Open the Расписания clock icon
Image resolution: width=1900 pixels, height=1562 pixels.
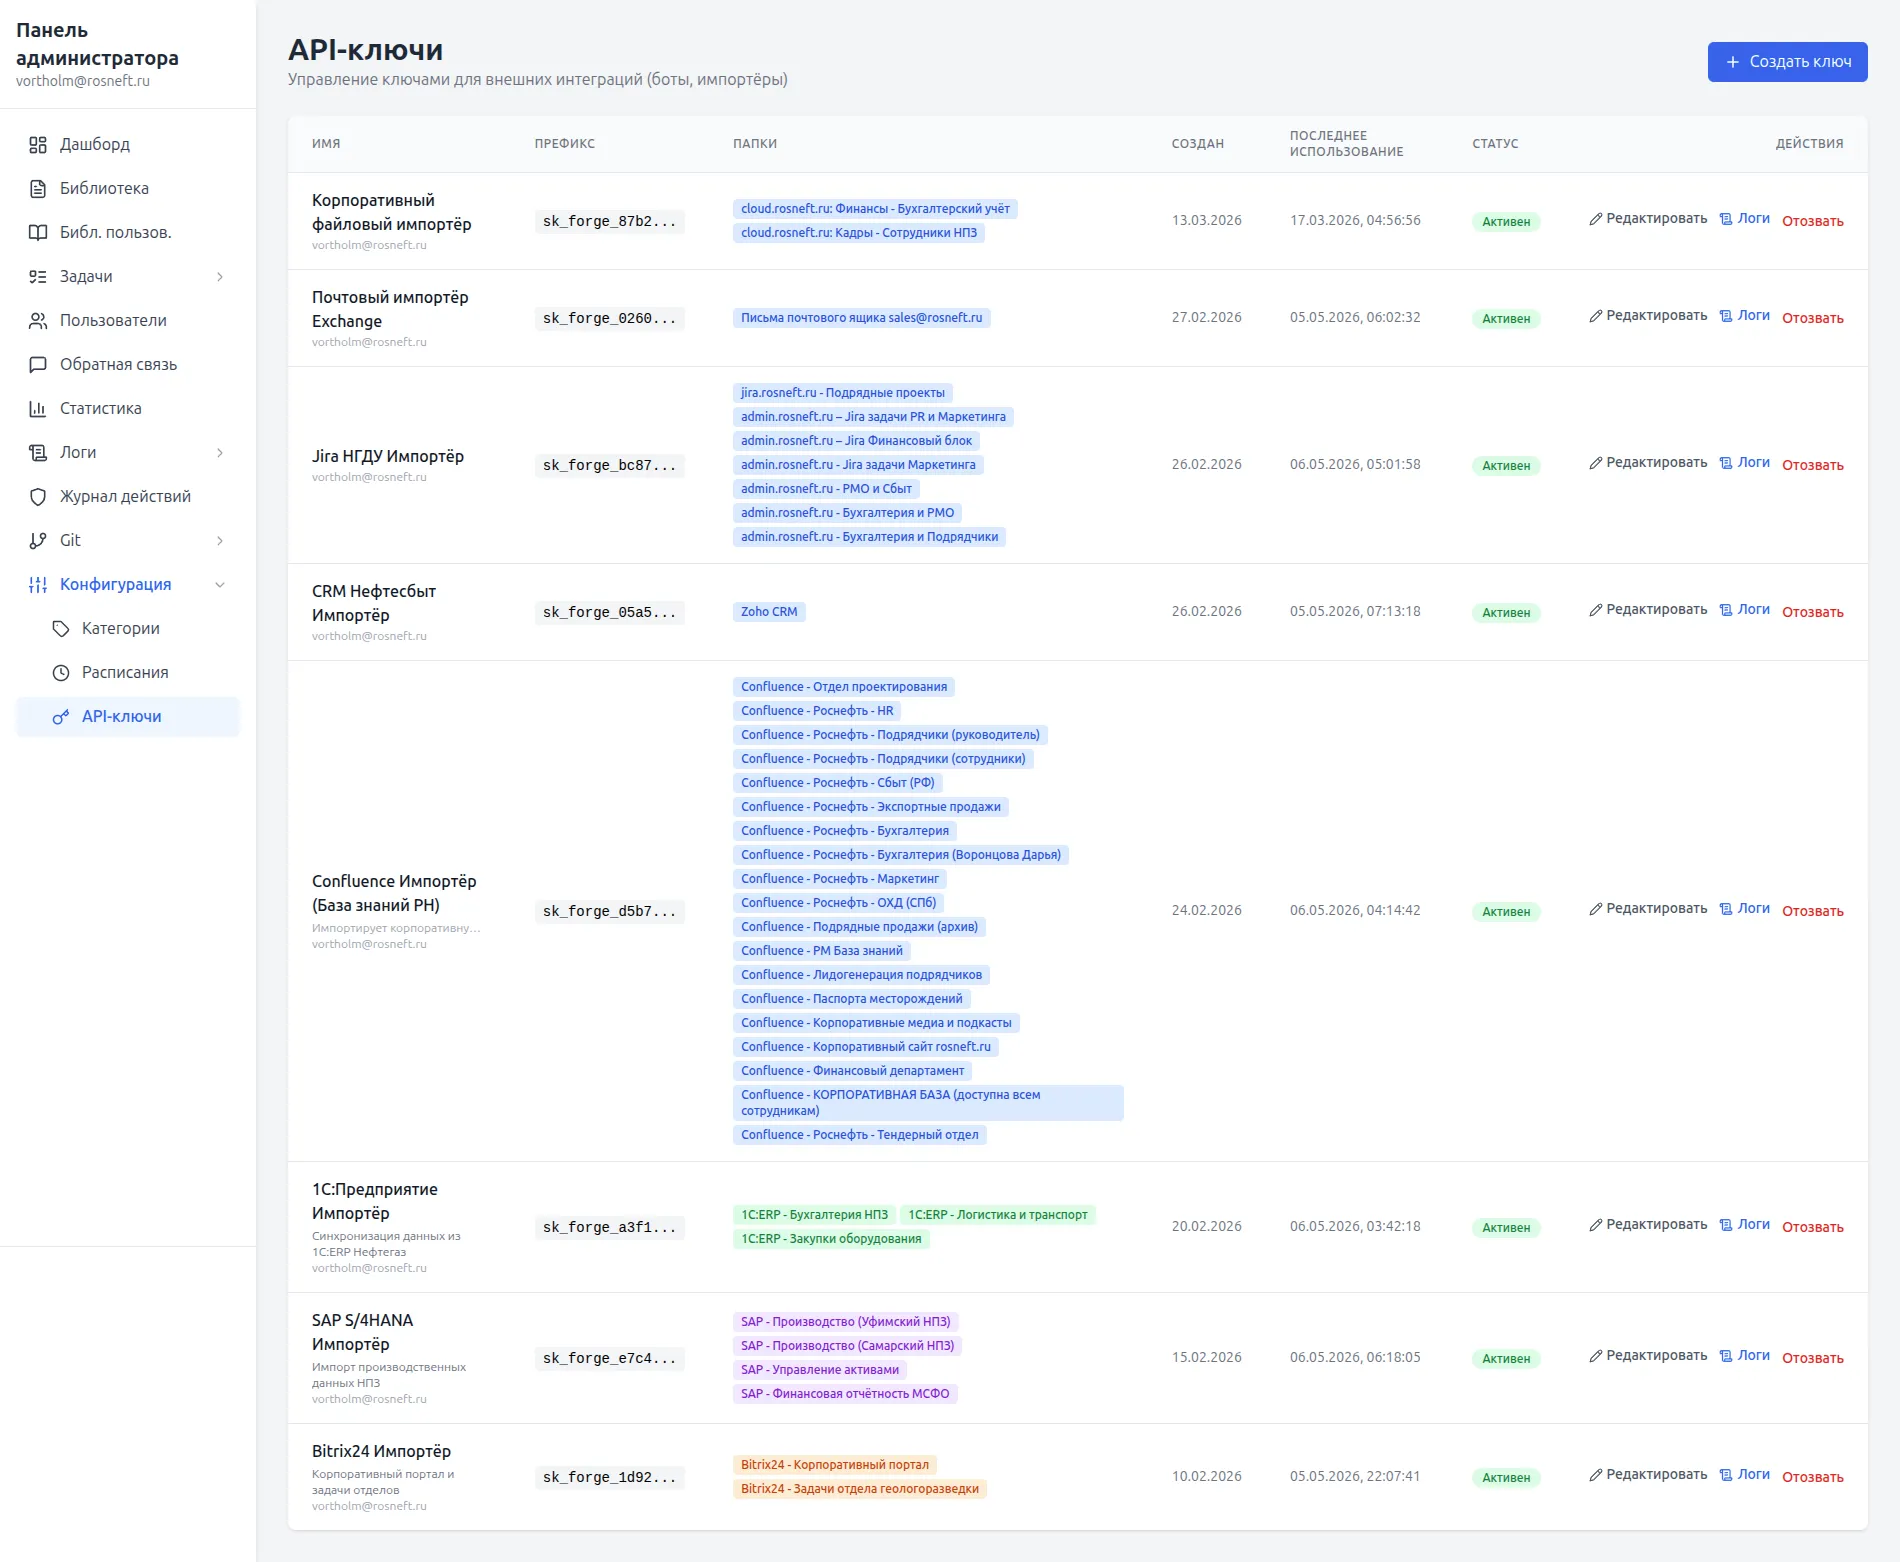[x=61, y=673]
